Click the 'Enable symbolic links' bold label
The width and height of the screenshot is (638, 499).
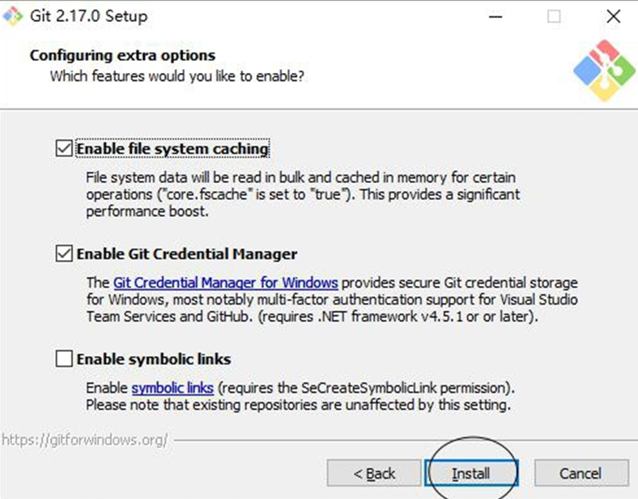(x=154, y=359)
